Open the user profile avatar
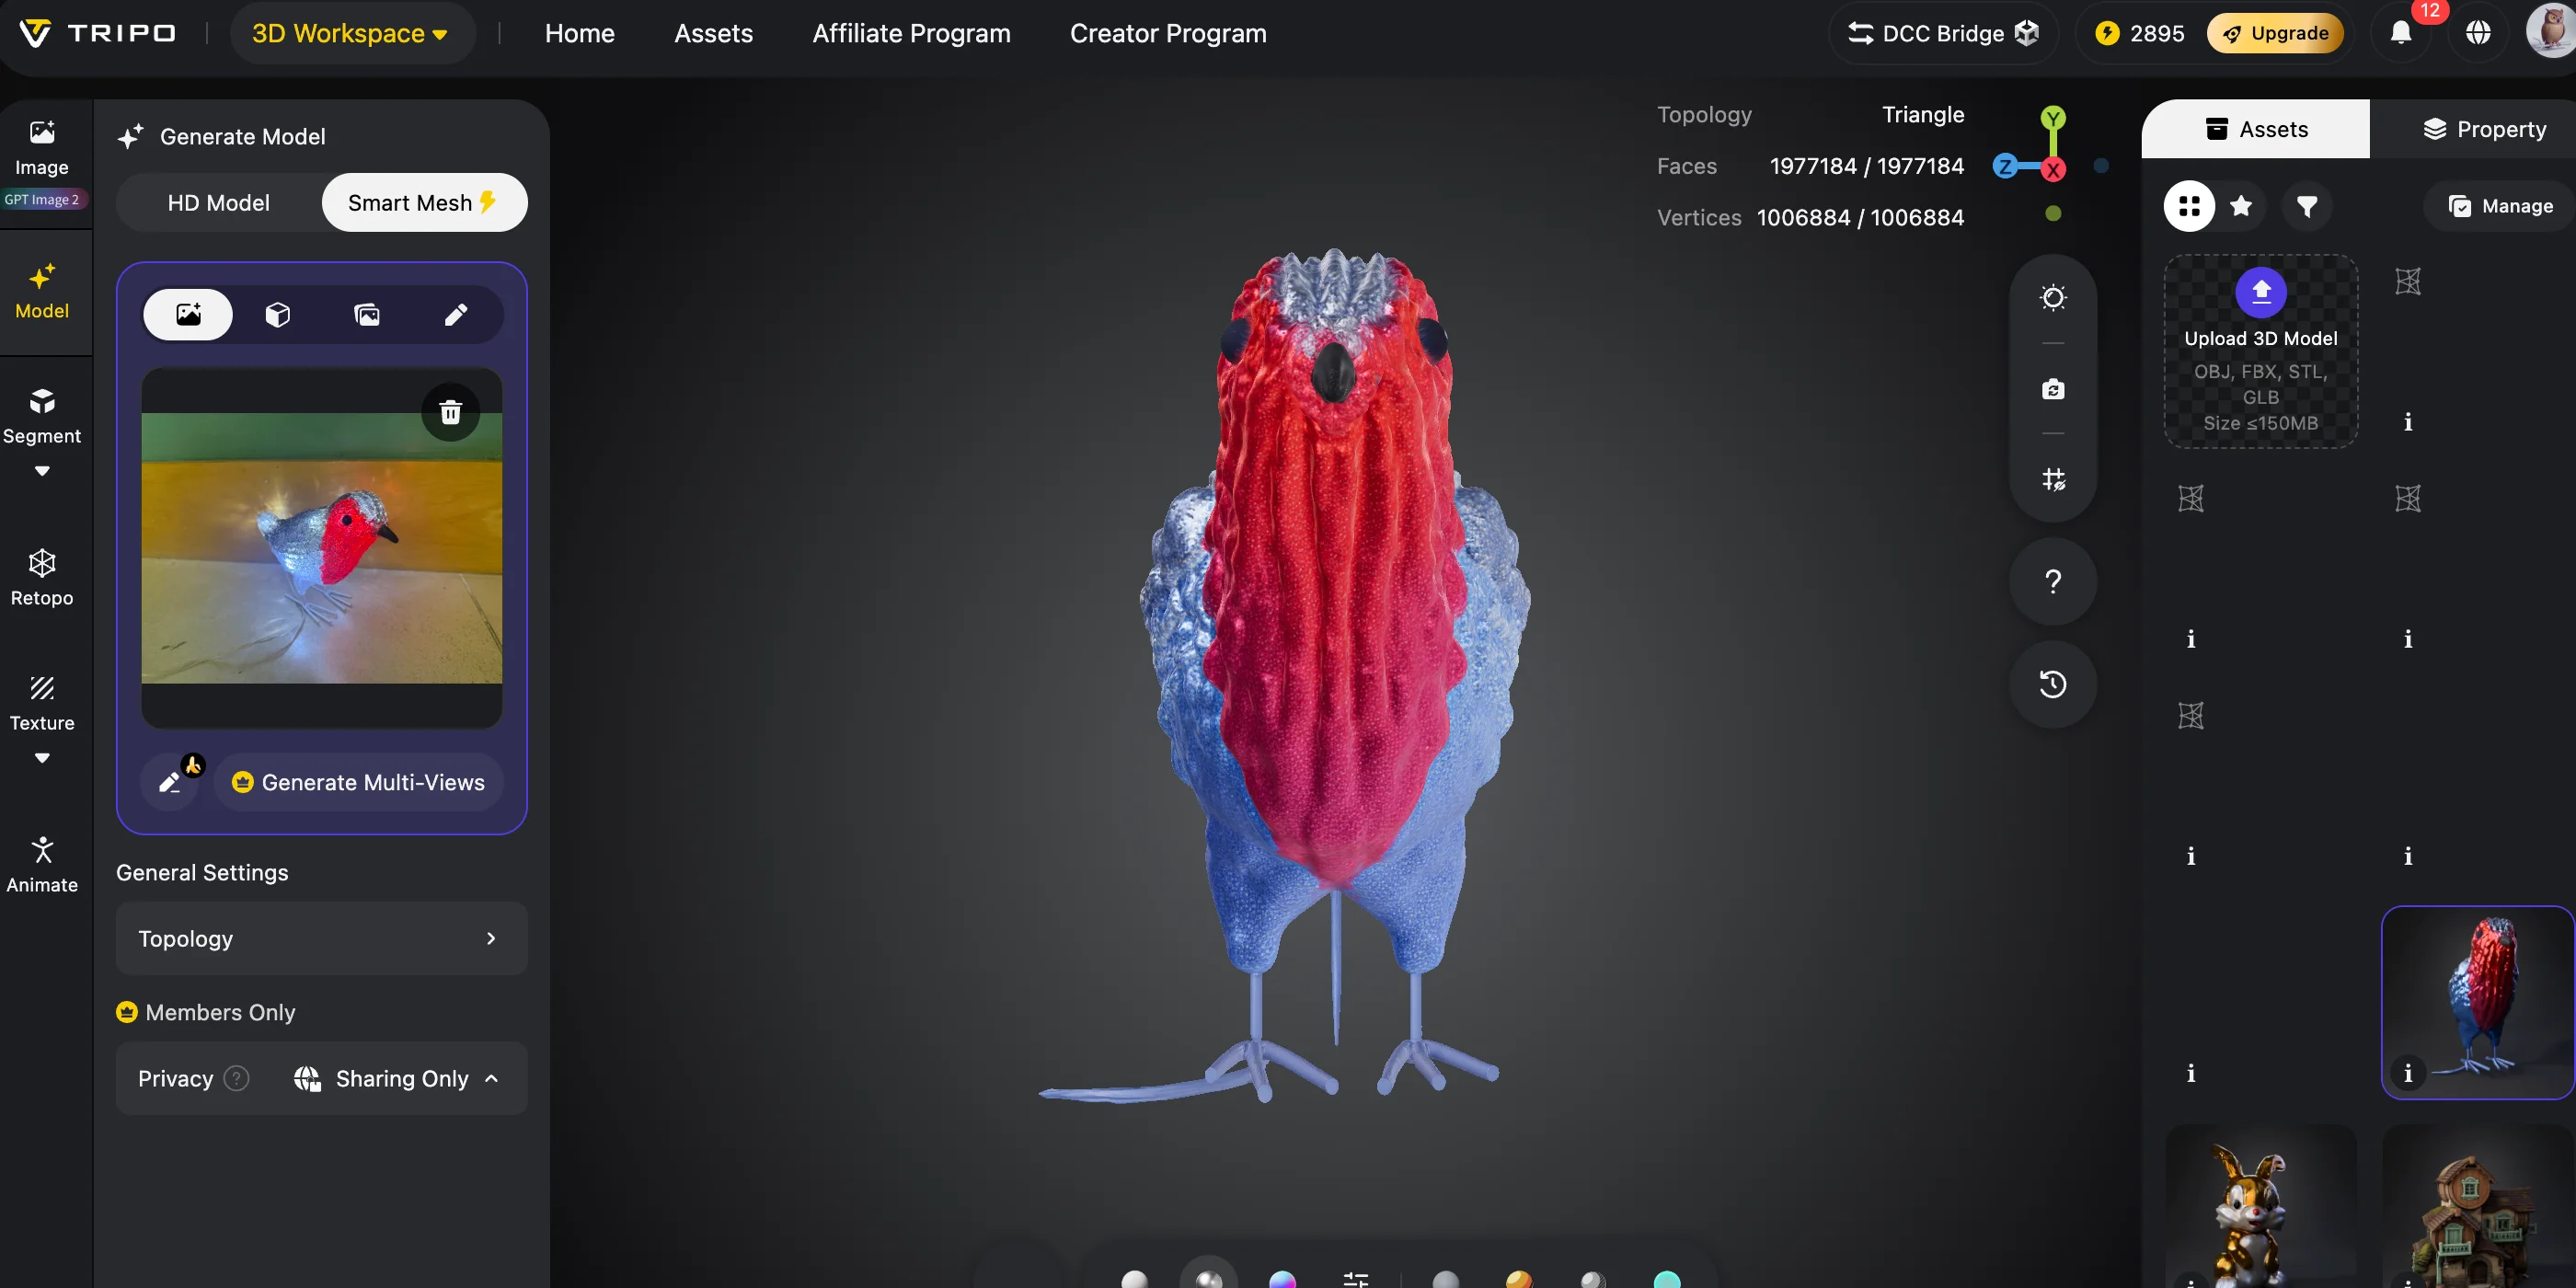2576x1288 pixels. (x=2551, y=31)
